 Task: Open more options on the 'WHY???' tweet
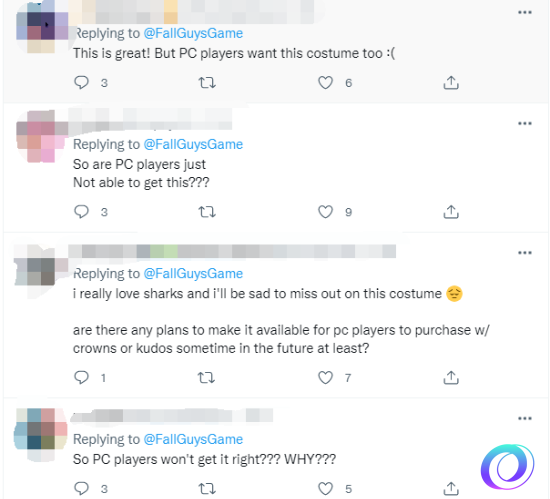[x=525, y=418]
